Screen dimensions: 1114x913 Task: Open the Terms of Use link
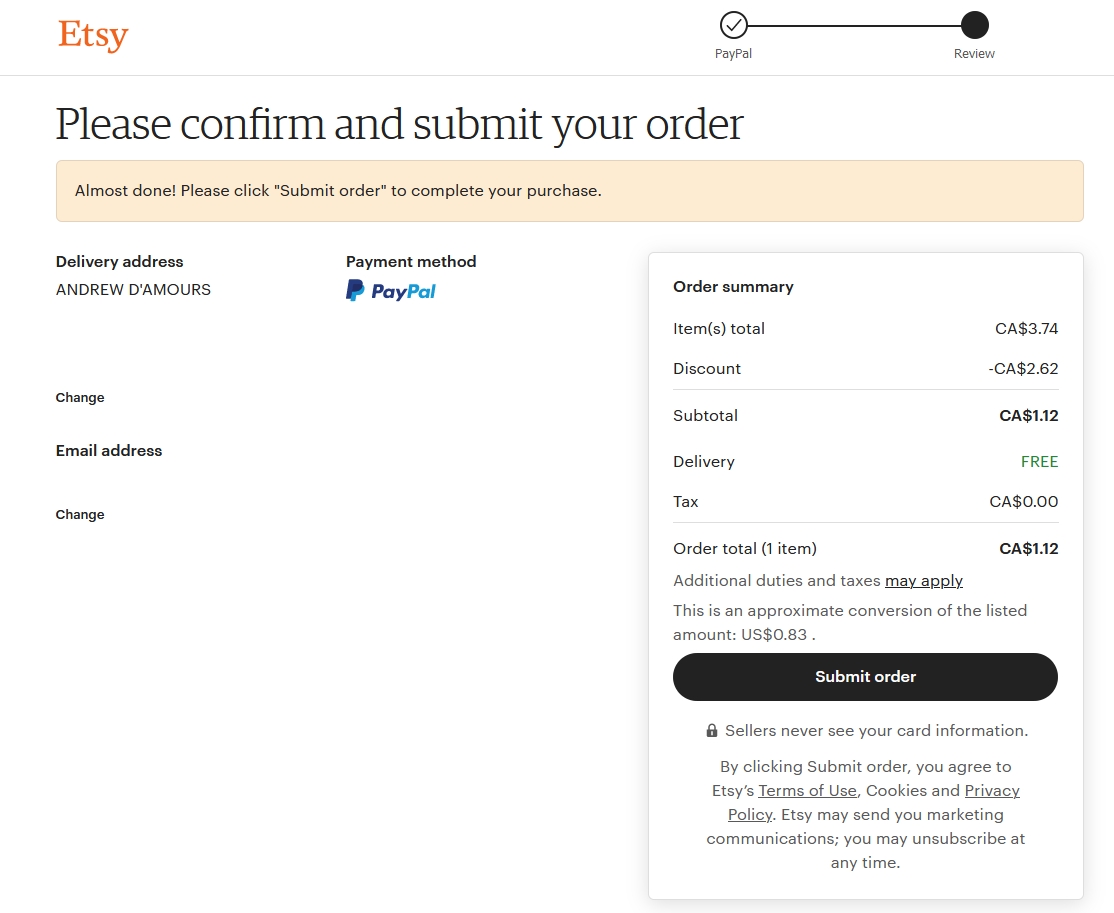tap(807, 790)
